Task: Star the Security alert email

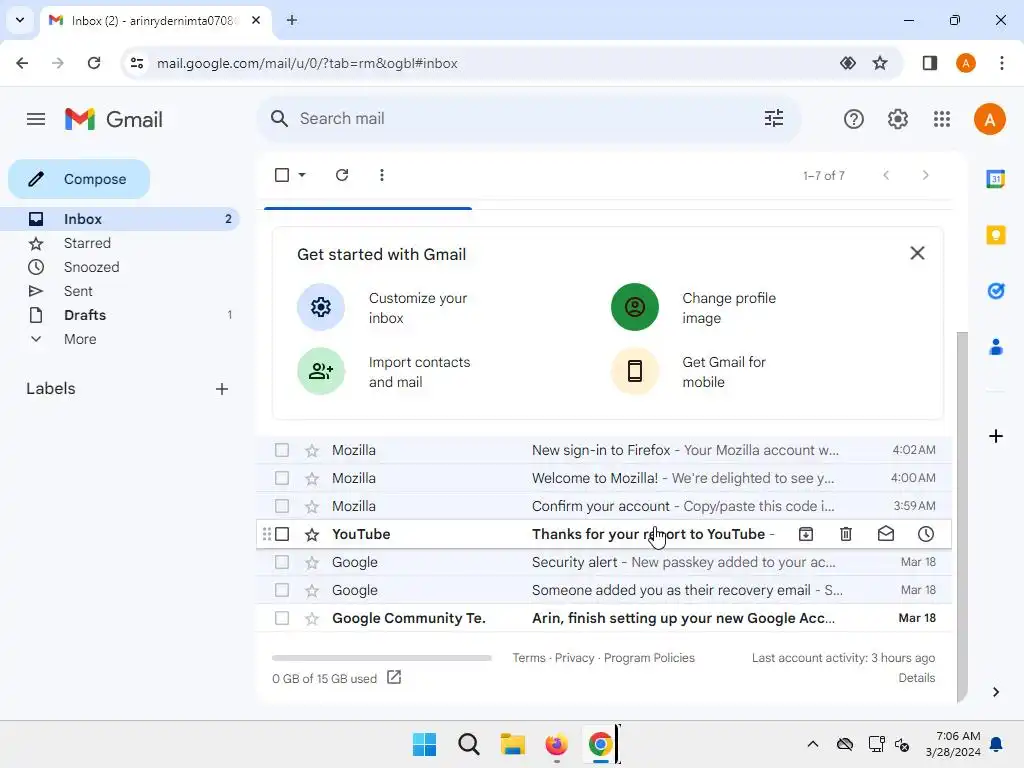Action: tap(312, 562)
